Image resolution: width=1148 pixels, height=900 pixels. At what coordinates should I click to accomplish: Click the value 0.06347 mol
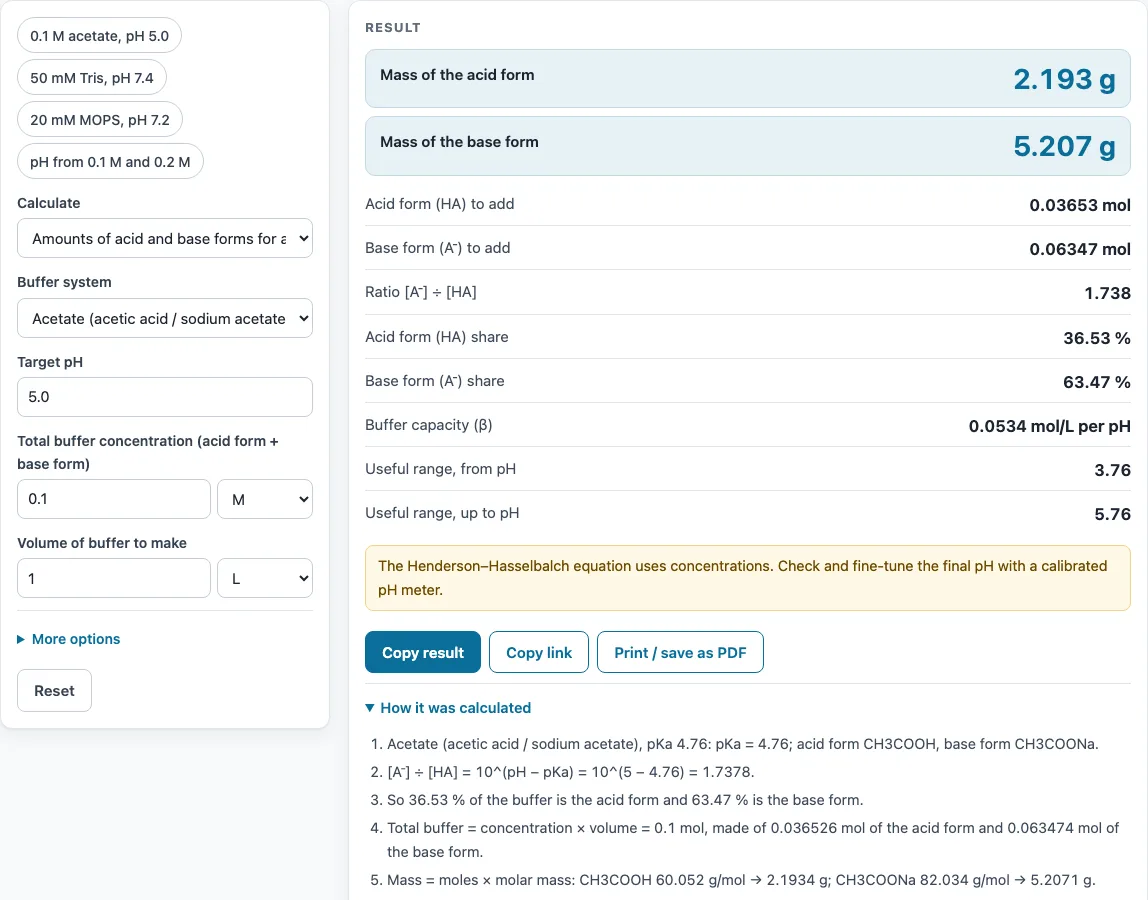[1080, 249]
